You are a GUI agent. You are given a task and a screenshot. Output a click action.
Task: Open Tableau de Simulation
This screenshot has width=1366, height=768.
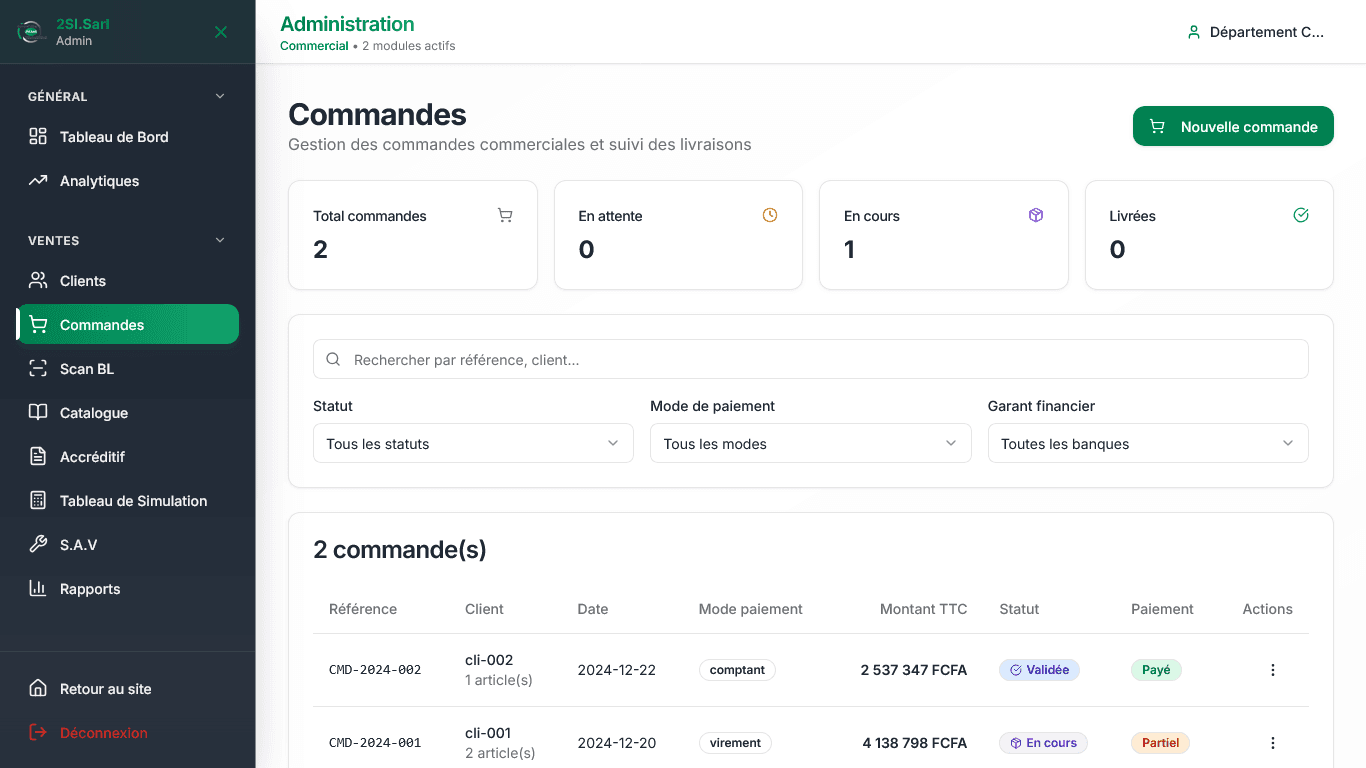128,501
